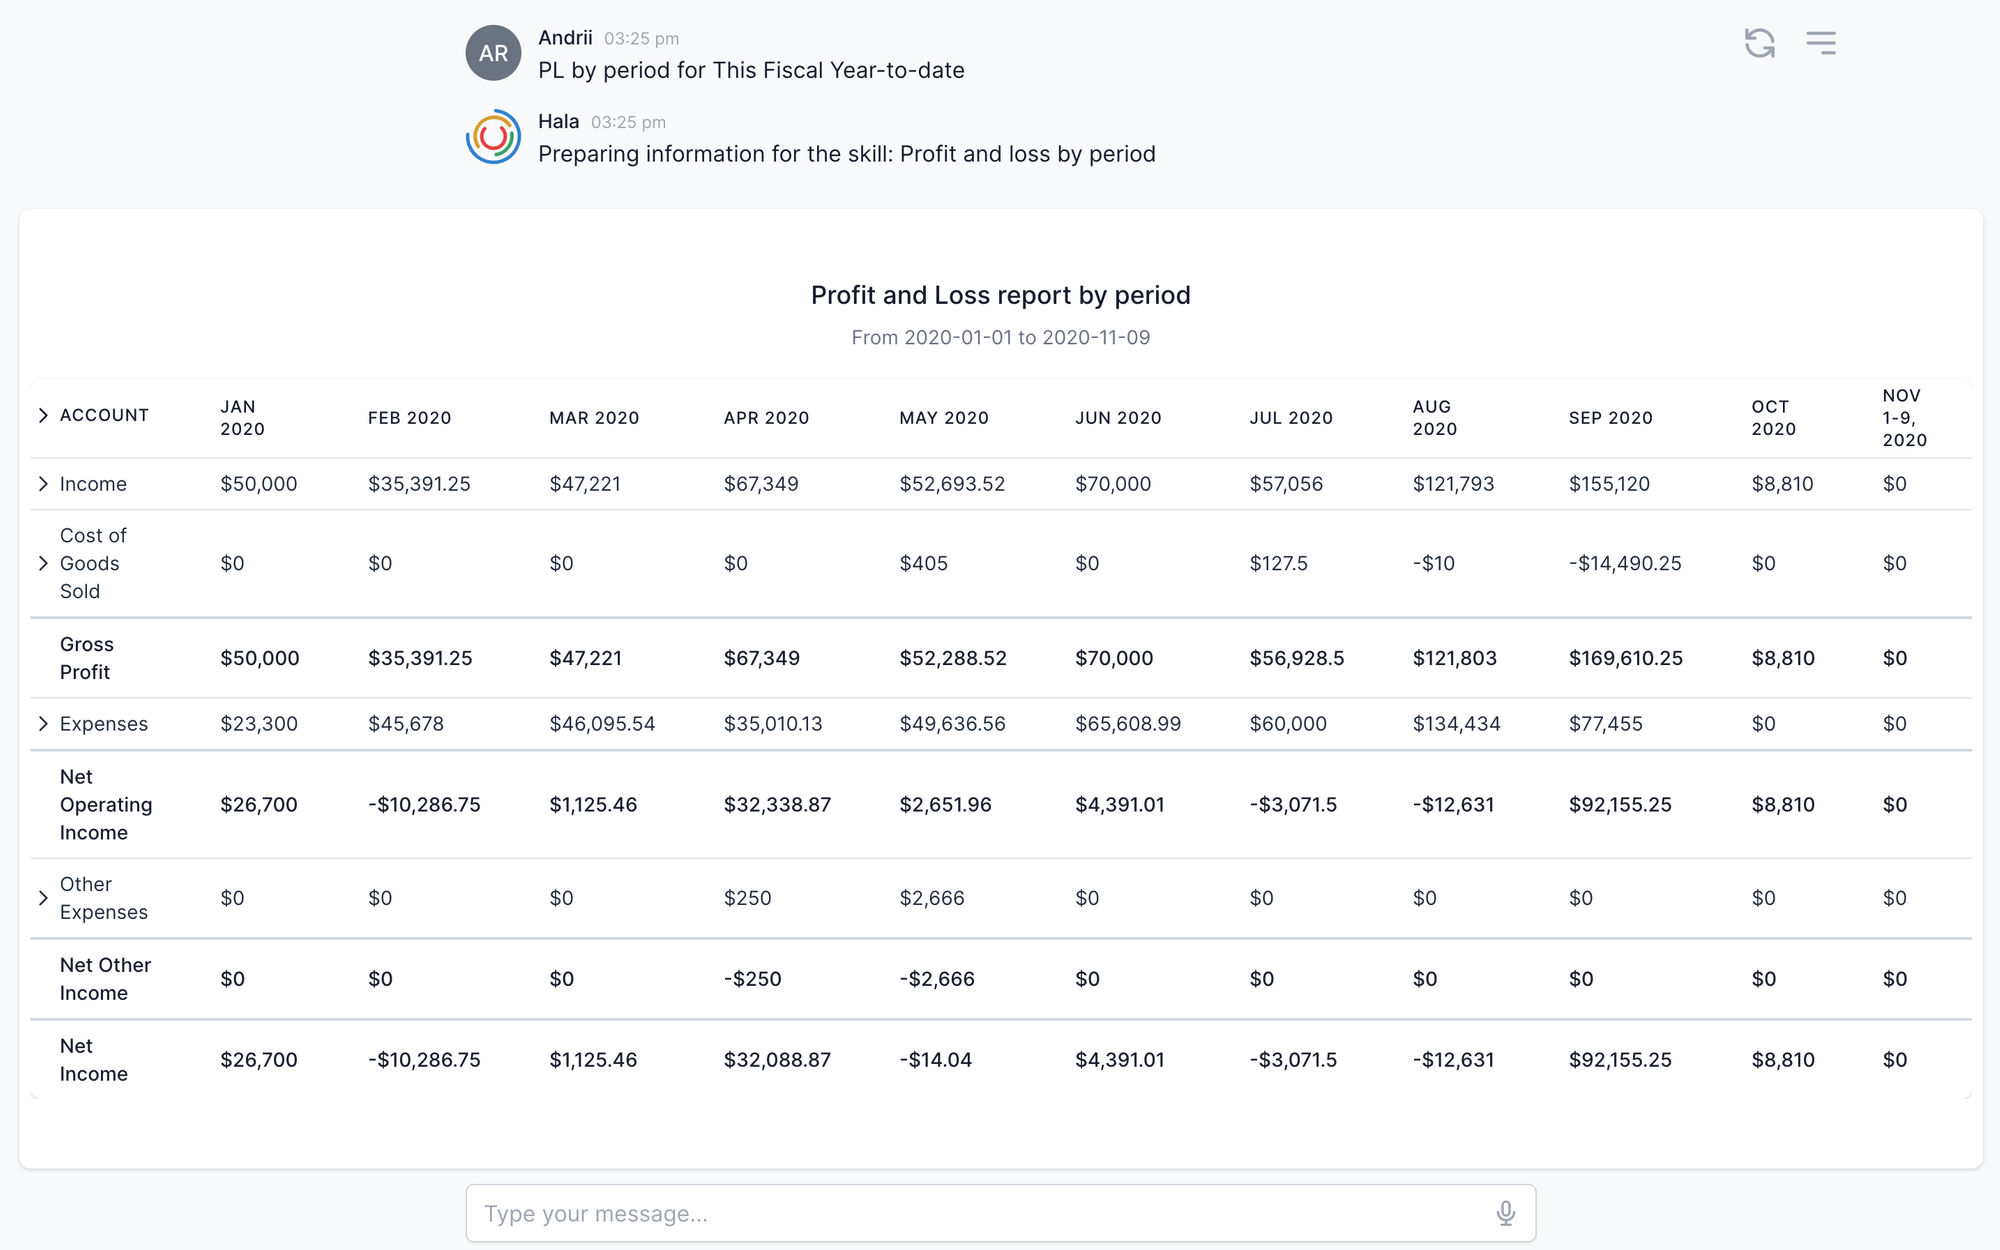Expand the Cost of Goods Sold row
The height and width of the screenshot is (1250, 2000).
tap(43, 563)
